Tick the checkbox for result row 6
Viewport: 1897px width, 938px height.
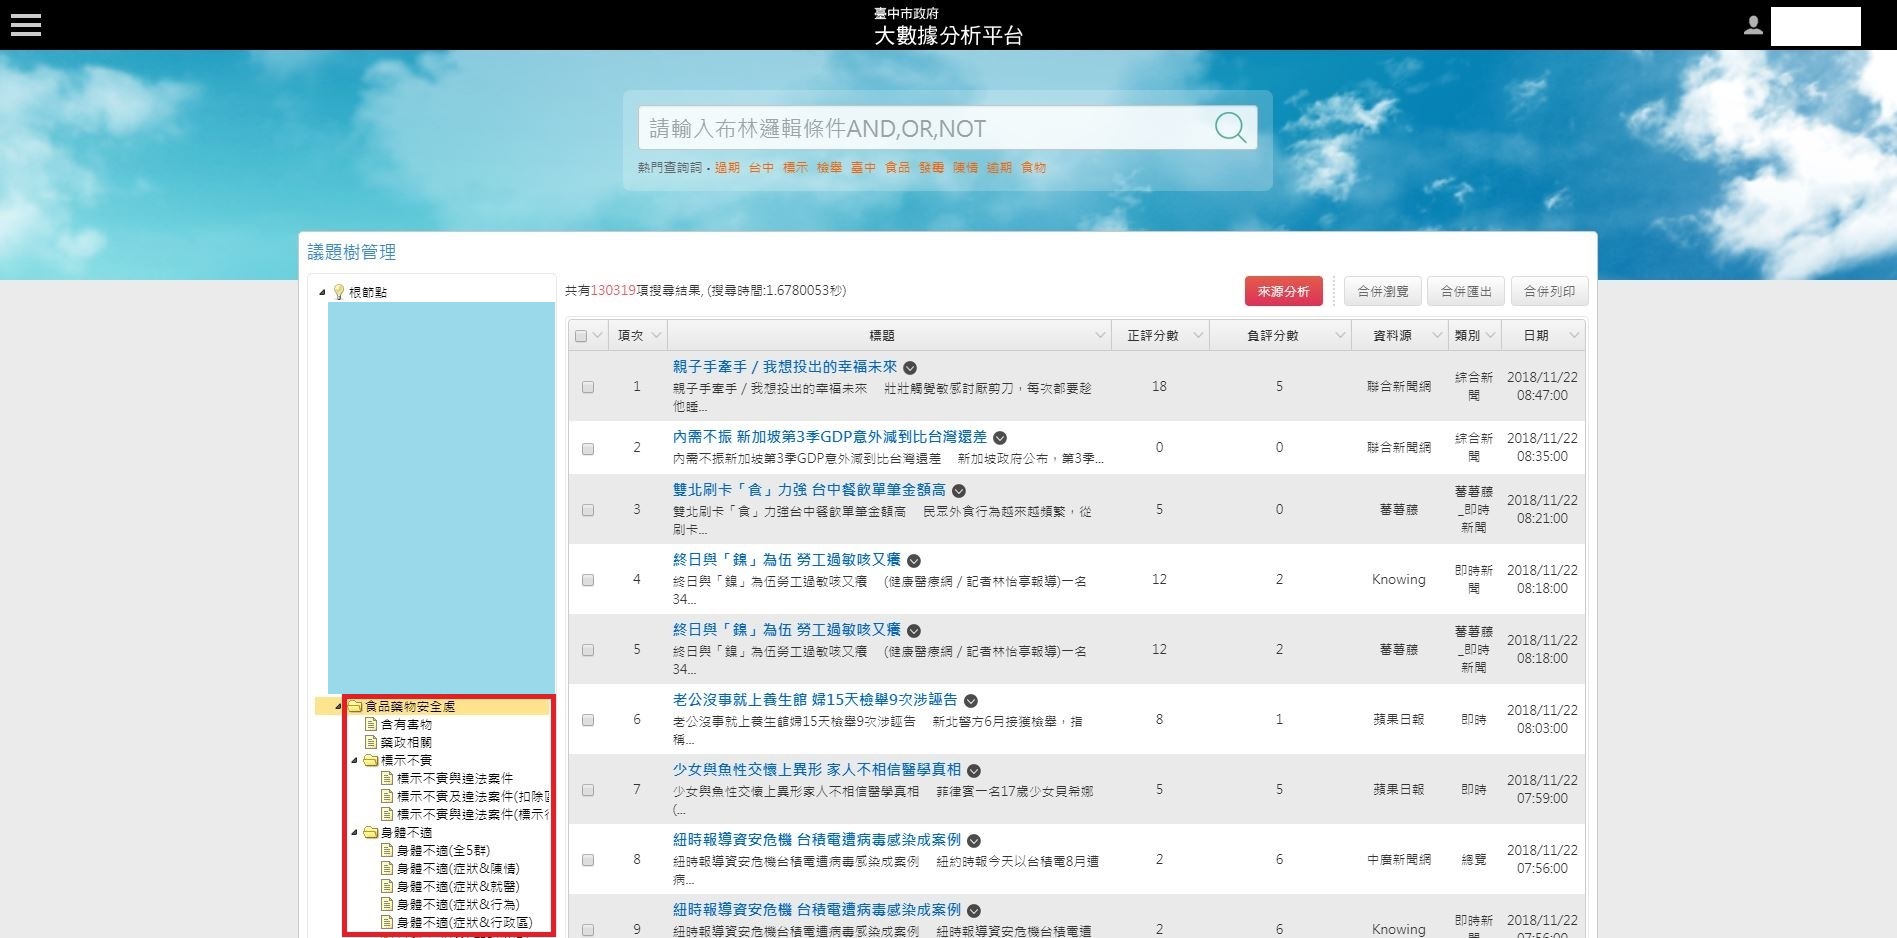(588, 720)
